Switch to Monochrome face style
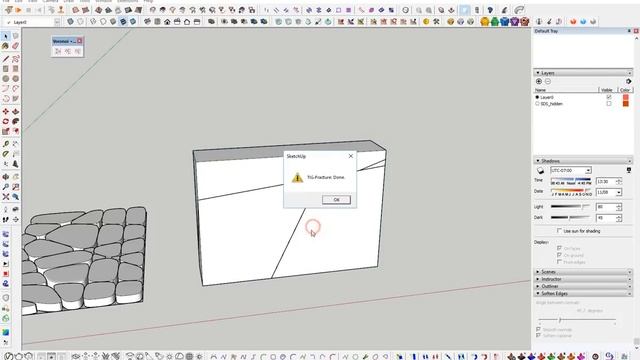This screenshot has height=360, width=640. point(133,22)
